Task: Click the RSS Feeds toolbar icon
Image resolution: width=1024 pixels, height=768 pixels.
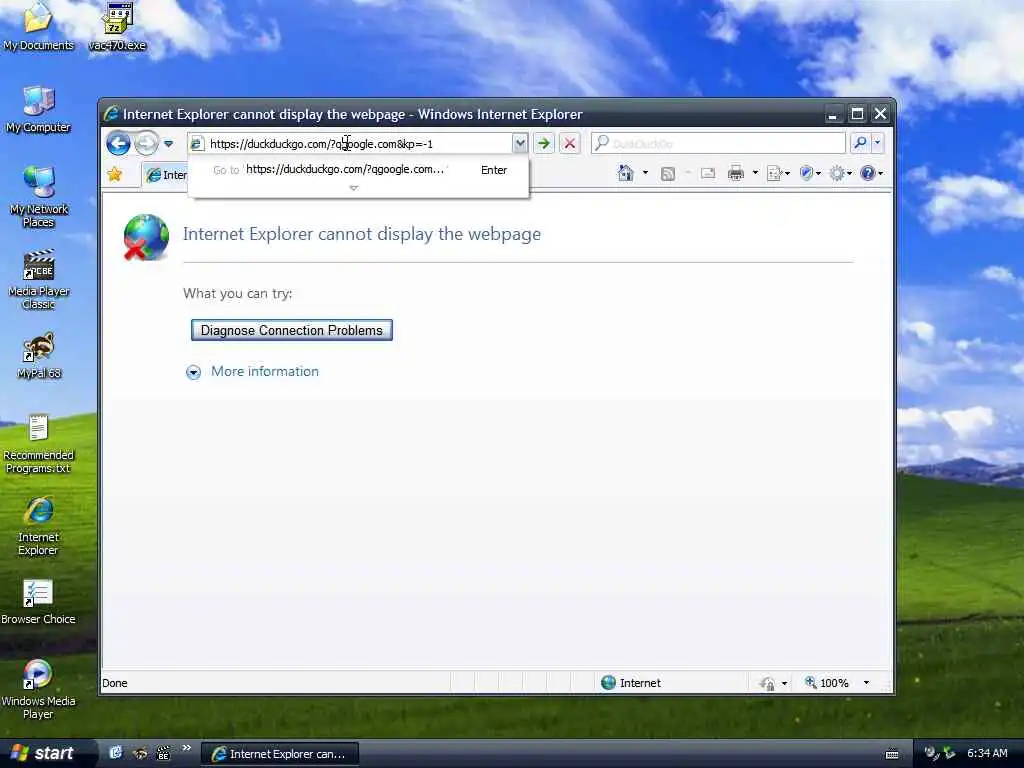Action: [x=667, y=173]
